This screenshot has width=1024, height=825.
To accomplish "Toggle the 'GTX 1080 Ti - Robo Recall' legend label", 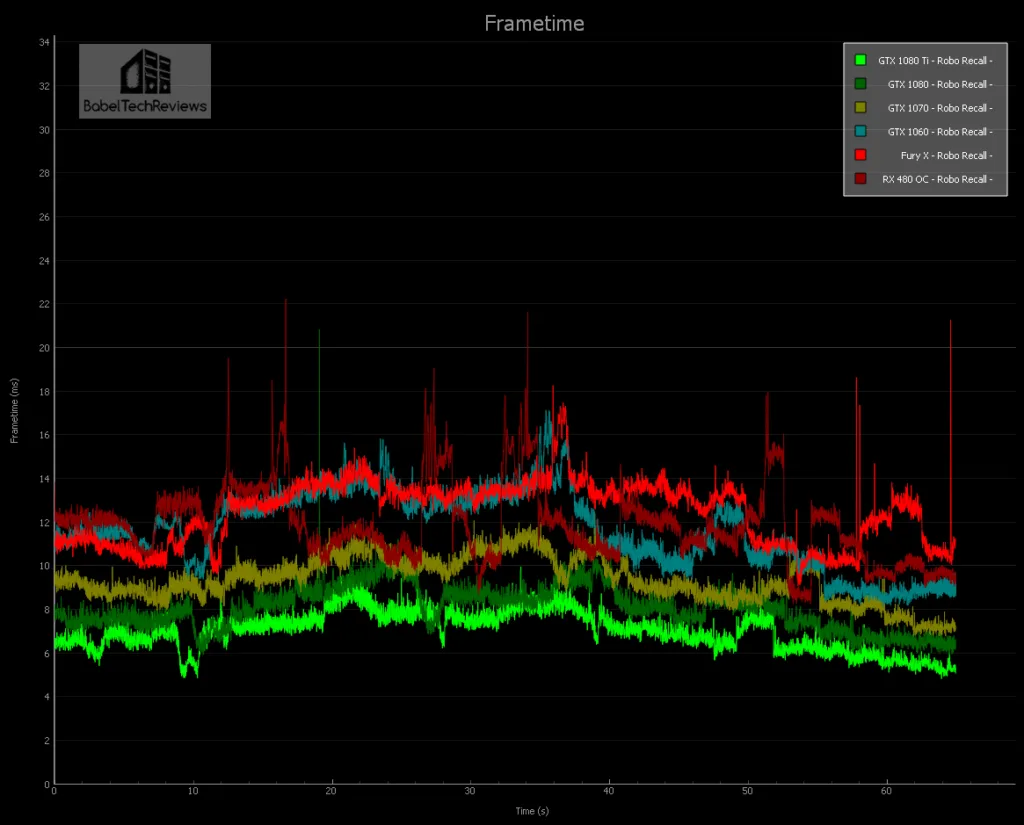I will point(935,60).
